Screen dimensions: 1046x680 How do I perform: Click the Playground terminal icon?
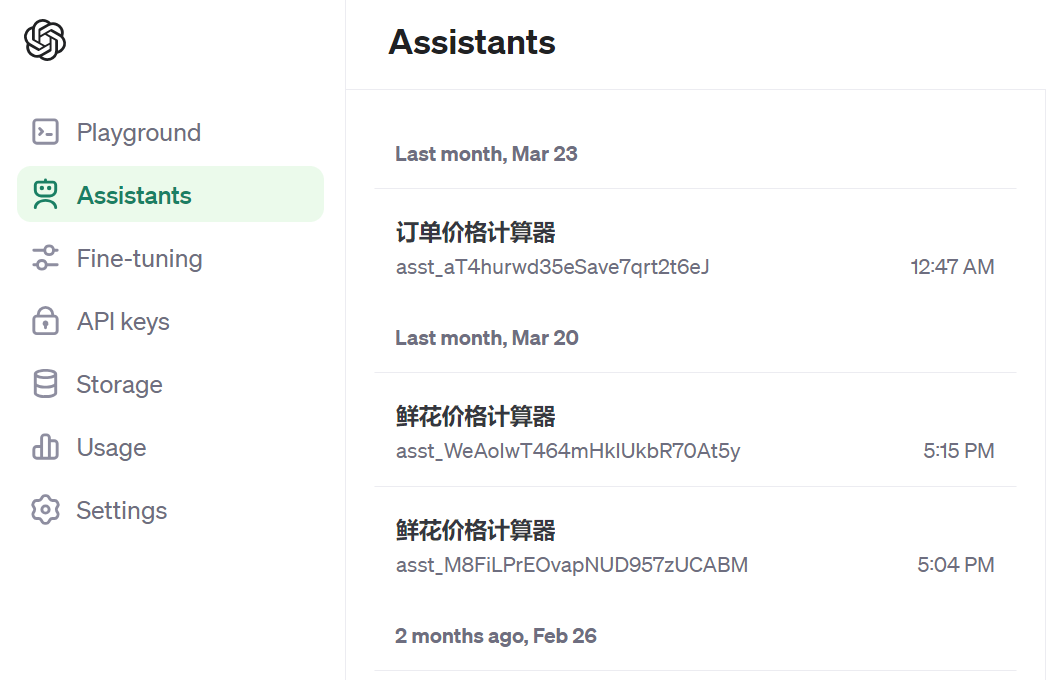pyautogui.click(x=45, y=131)
